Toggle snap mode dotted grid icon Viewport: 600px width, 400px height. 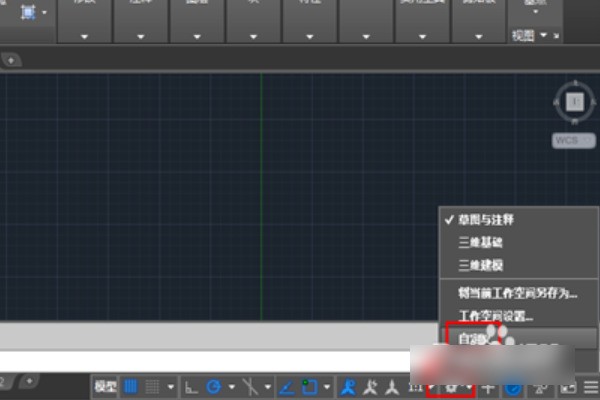(153, 386)
